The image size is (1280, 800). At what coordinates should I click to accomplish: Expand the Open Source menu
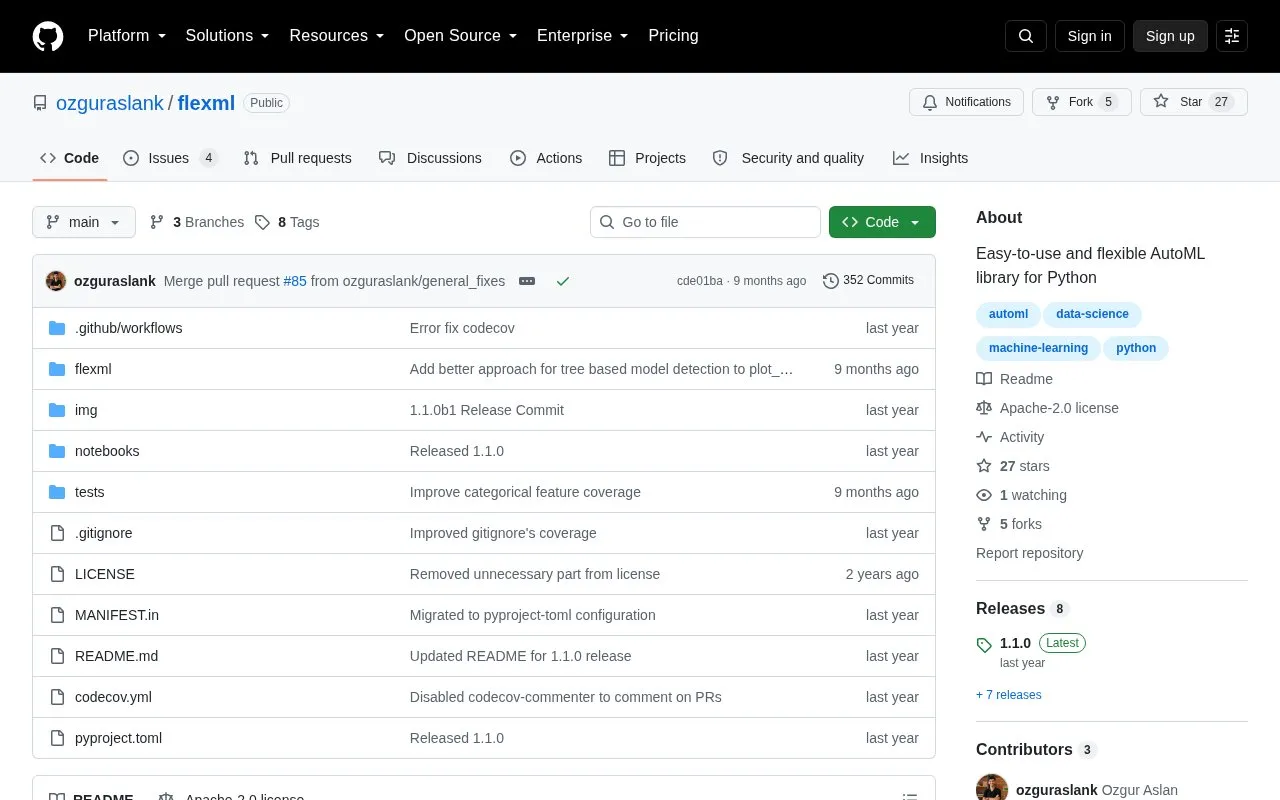click(x=461, y=36)
